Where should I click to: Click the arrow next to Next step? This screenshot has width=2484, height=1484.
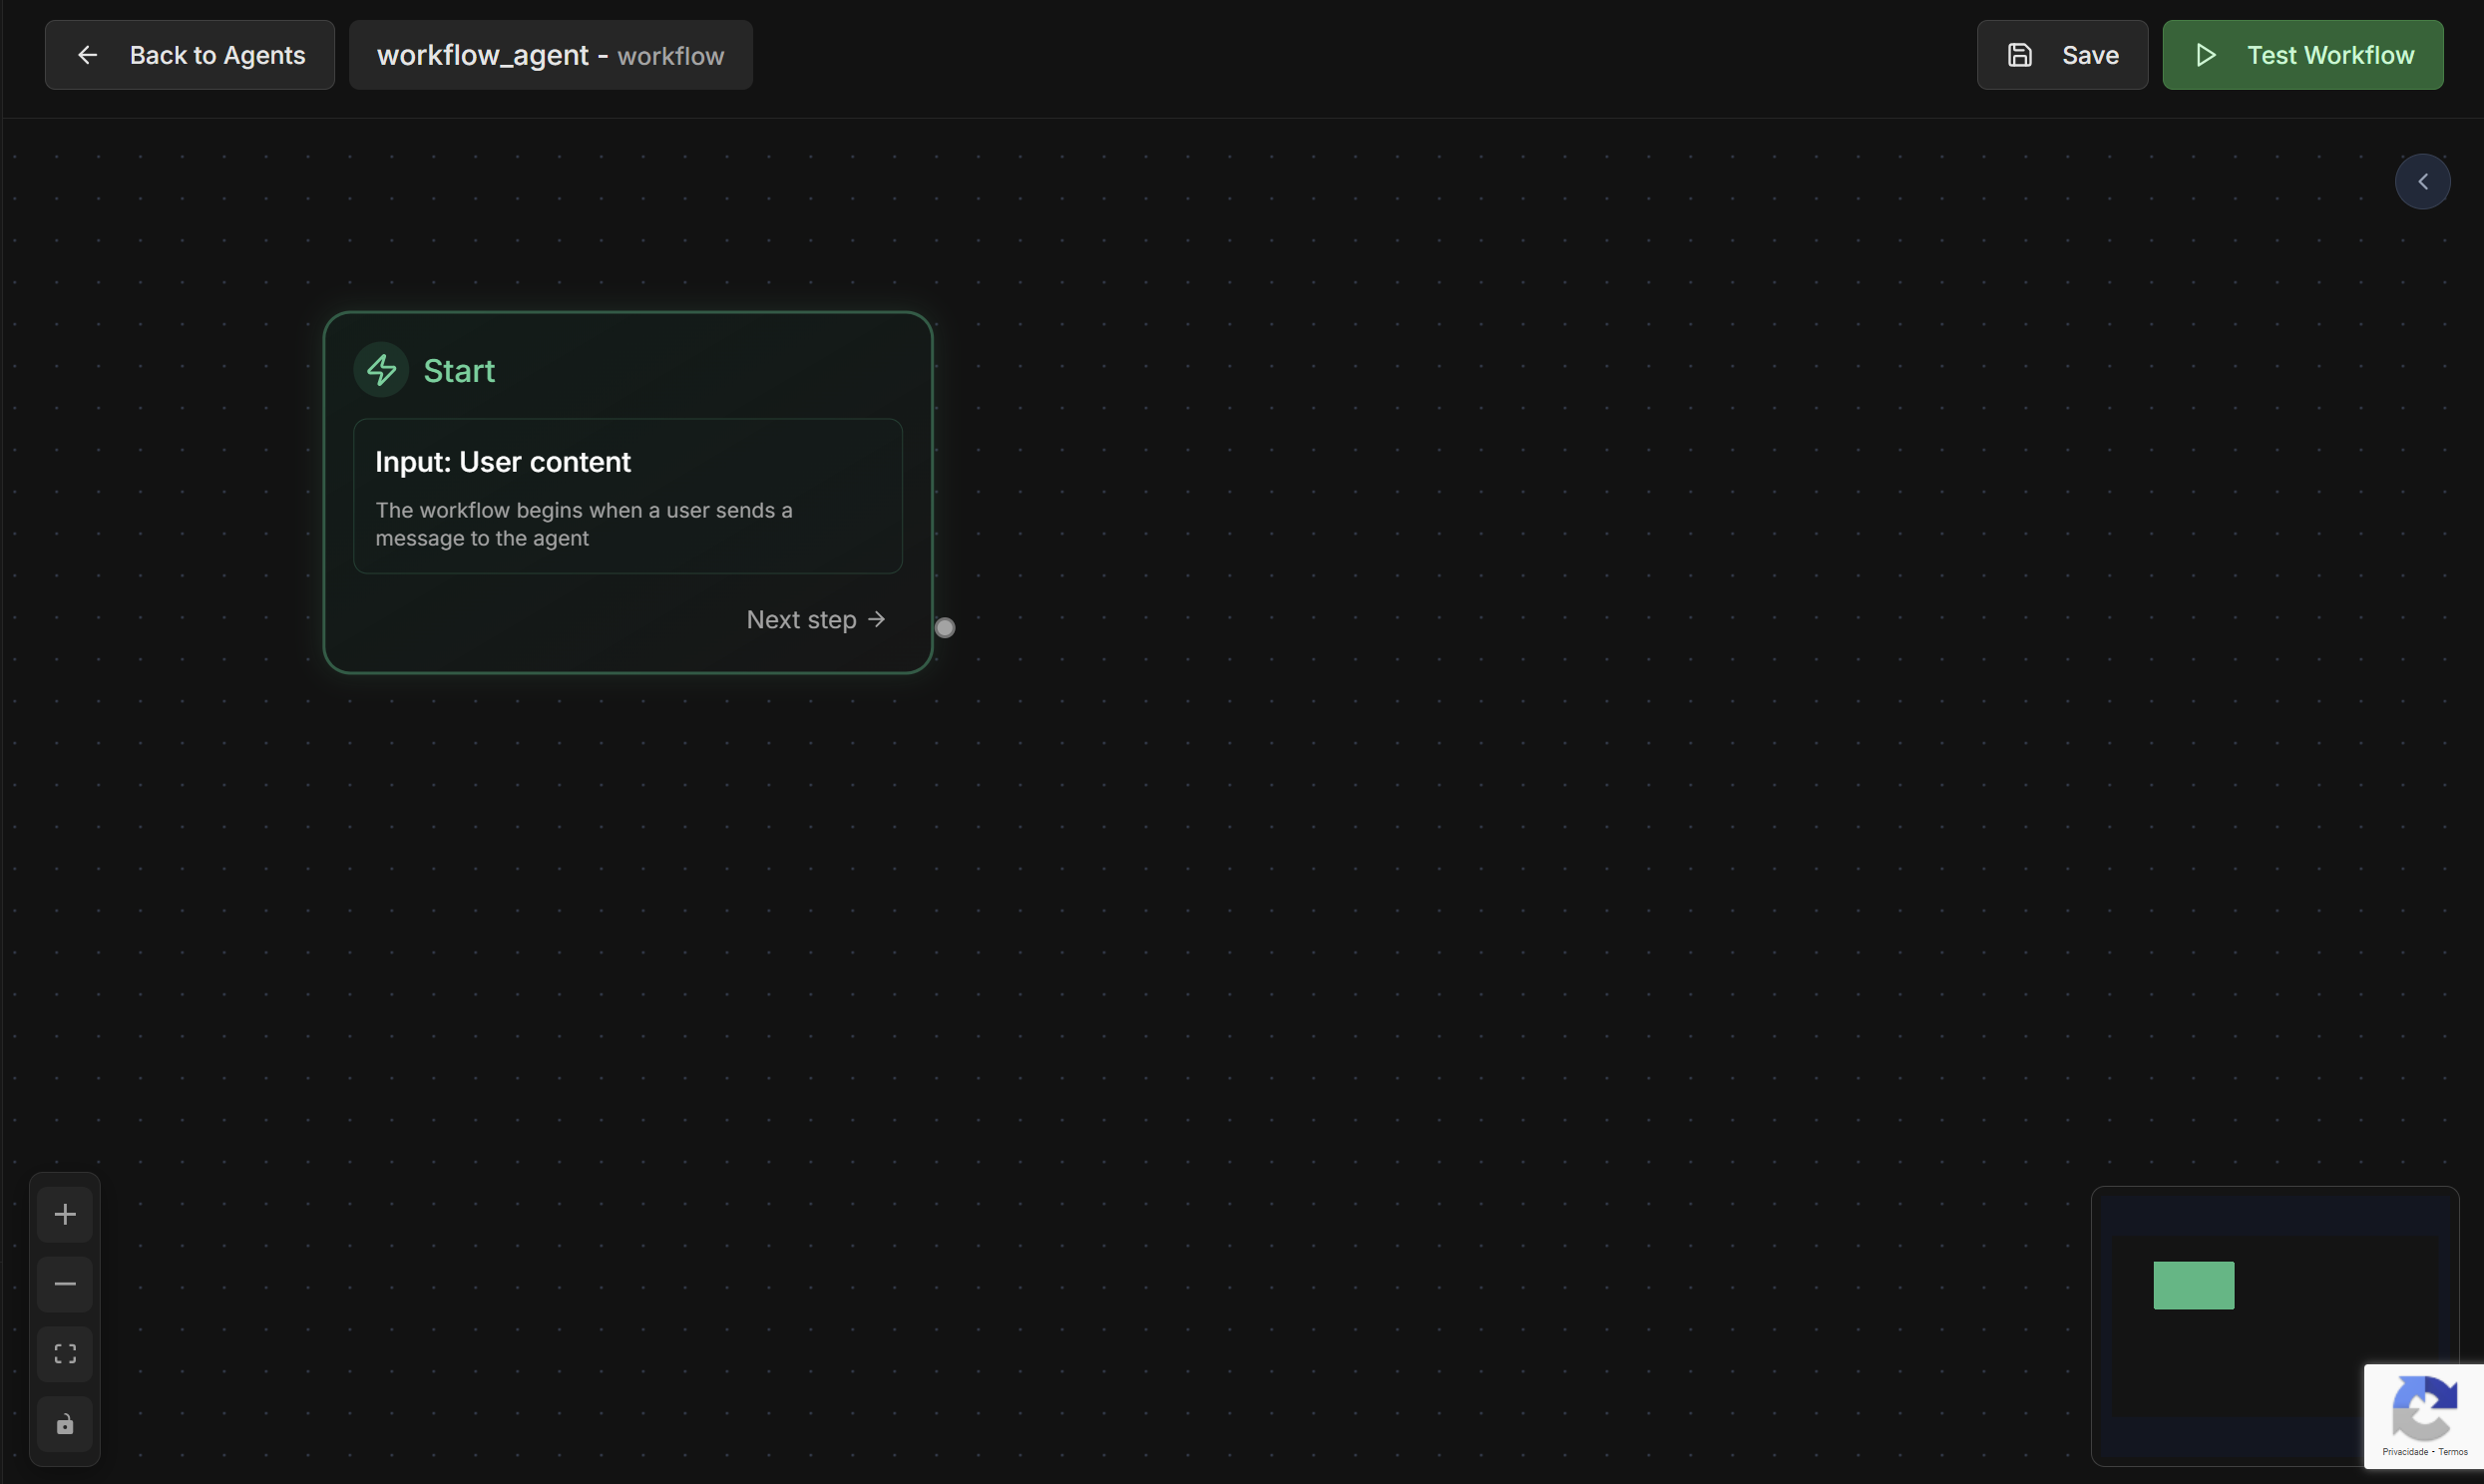click(x=877, y=619)
